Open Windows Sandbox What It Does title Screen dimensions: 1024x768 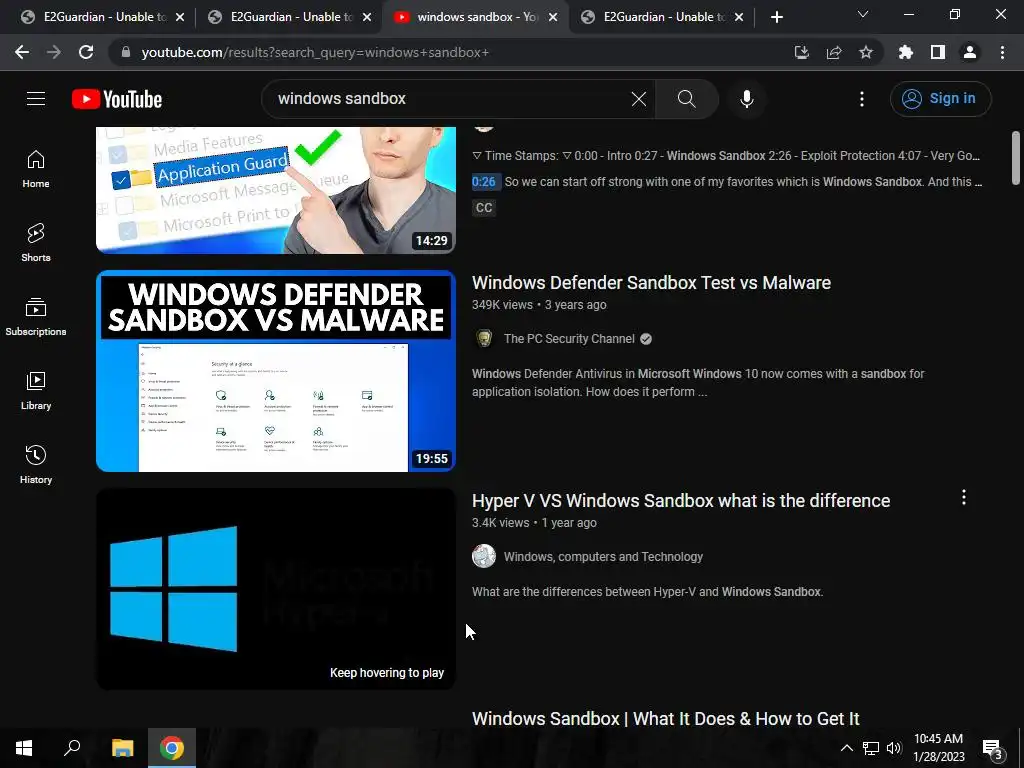pyautogui.click(x=665, y=718)
